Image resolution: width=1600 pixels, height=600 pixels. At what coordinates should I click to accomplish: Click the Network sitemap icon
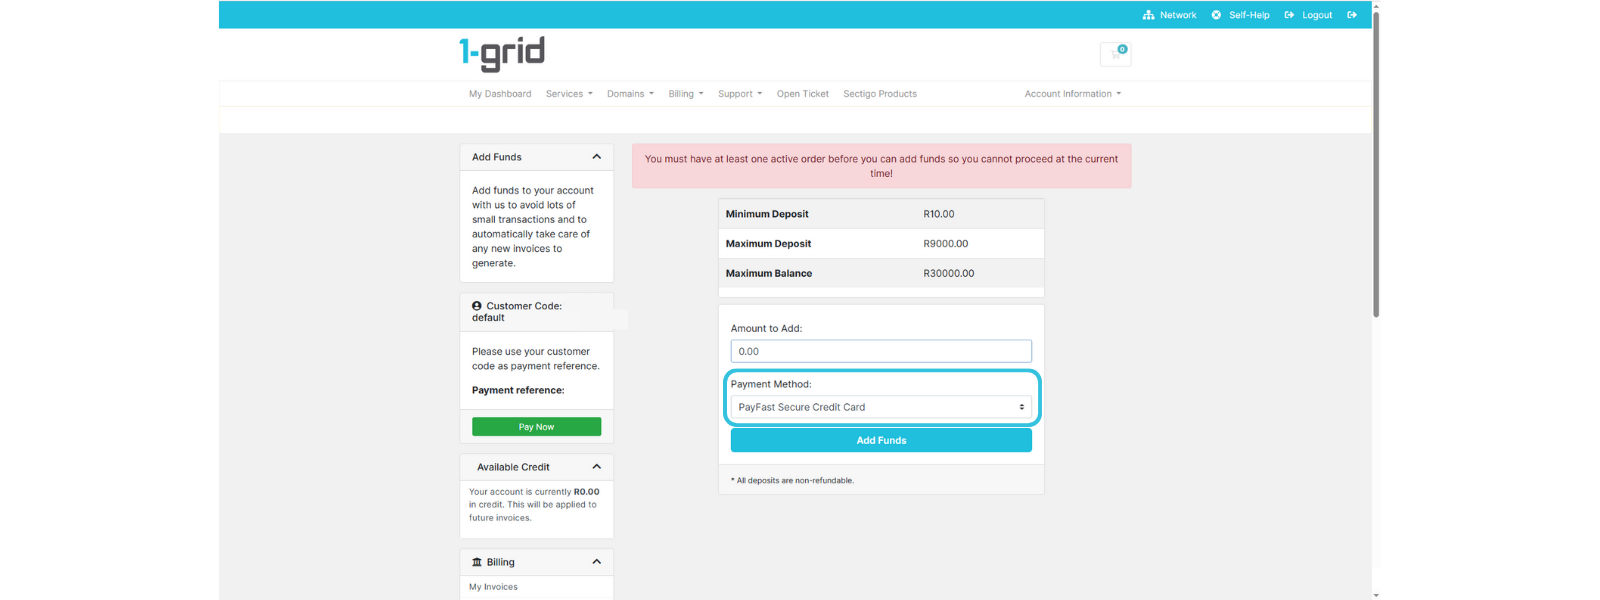(x=1148, y=15)
